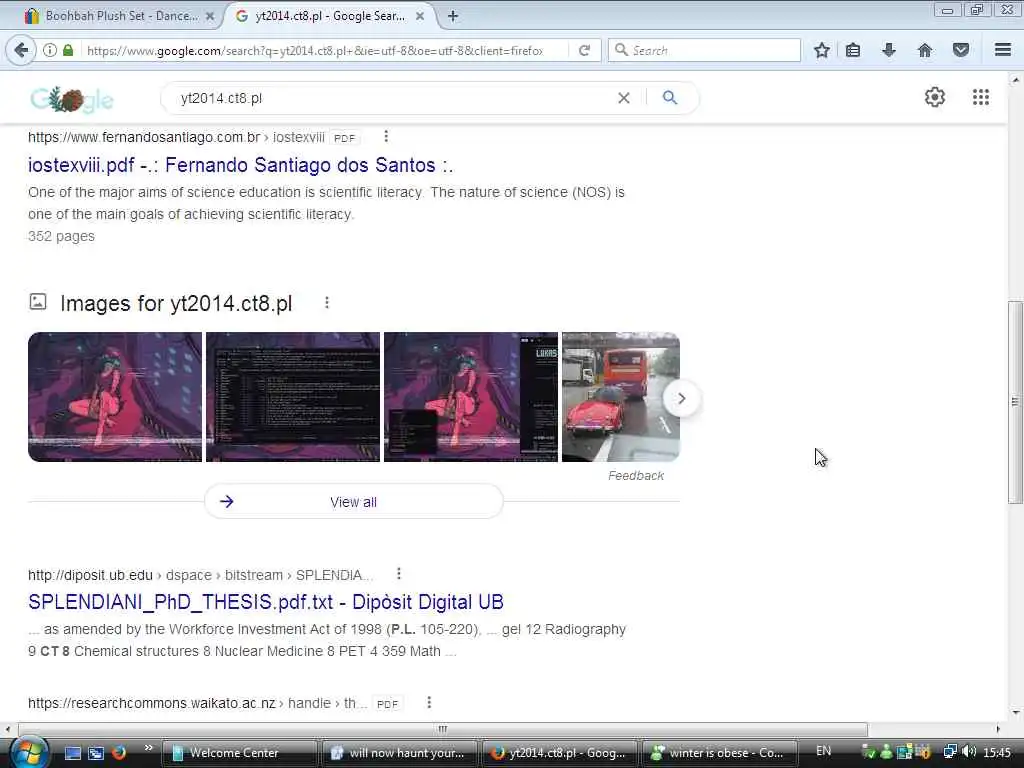
Task: Open Pocket icon in toolbar
Action: 961,50
